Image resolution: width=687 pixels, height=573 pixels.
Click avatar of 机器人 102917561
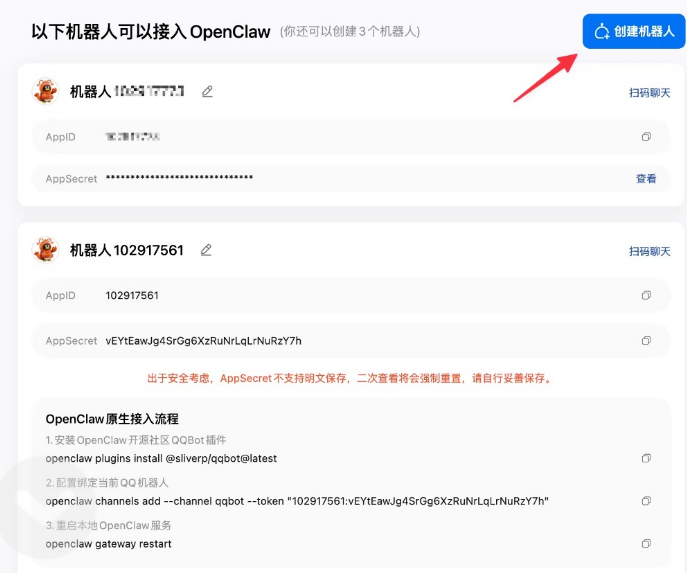46,250
